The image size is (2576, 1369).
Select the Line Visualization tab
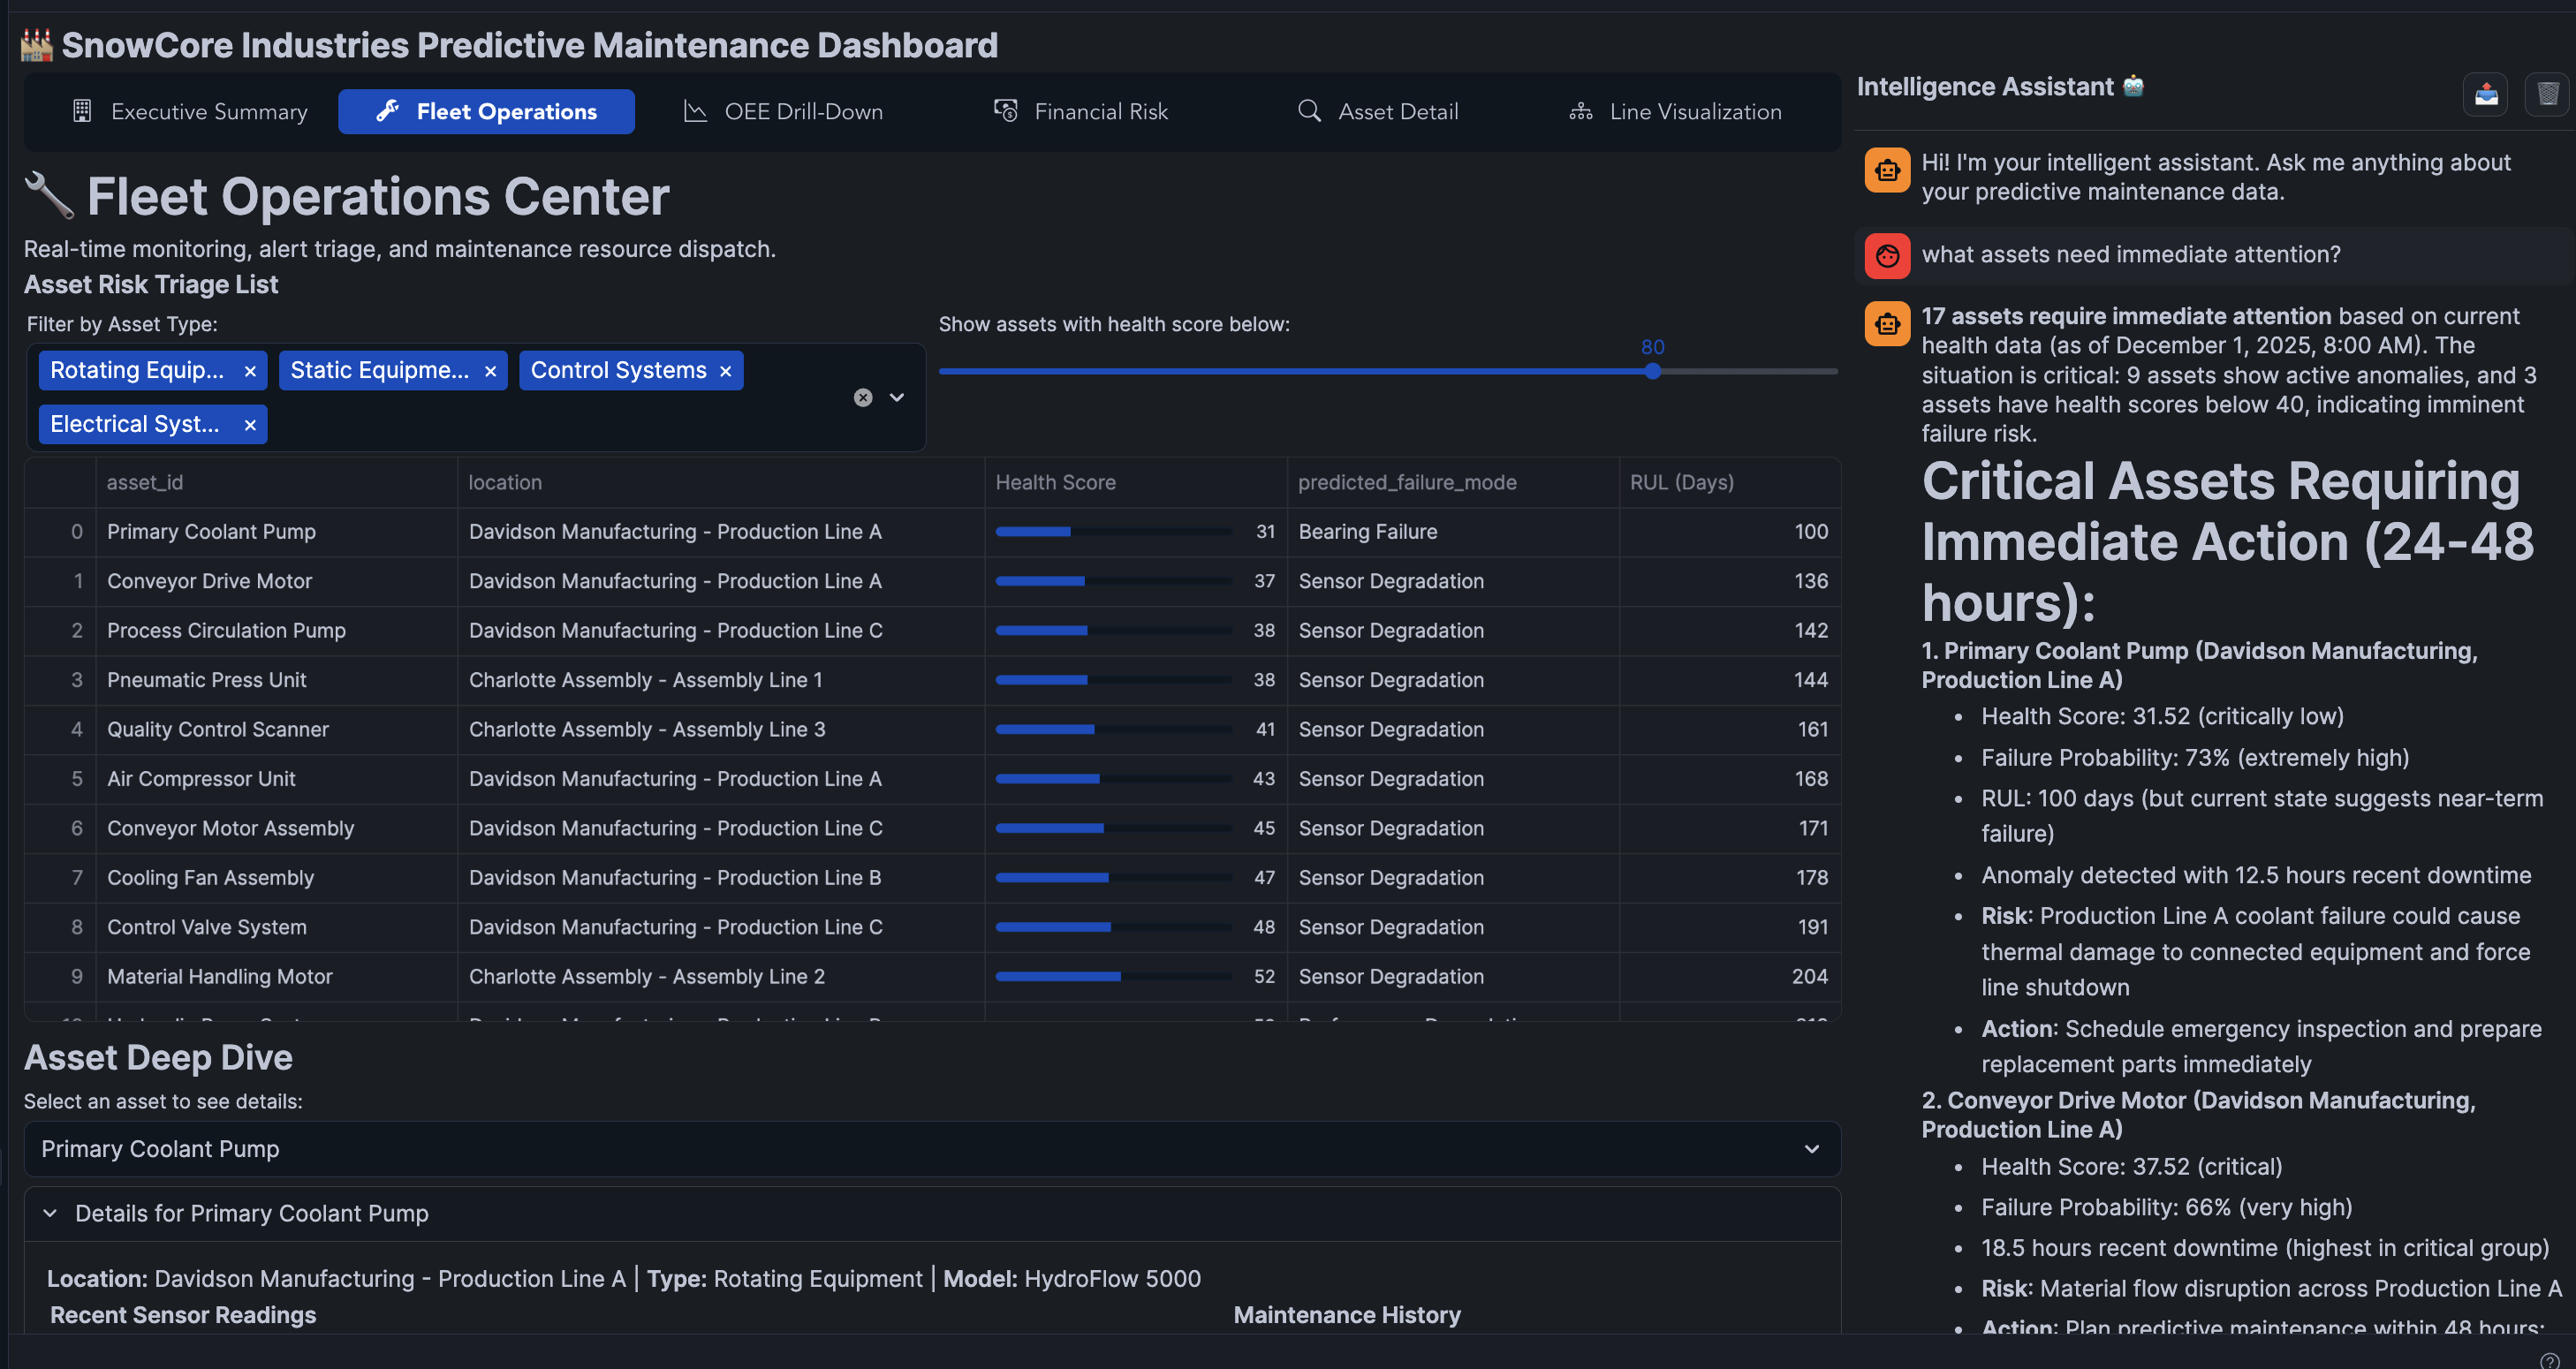point(1675,112)
